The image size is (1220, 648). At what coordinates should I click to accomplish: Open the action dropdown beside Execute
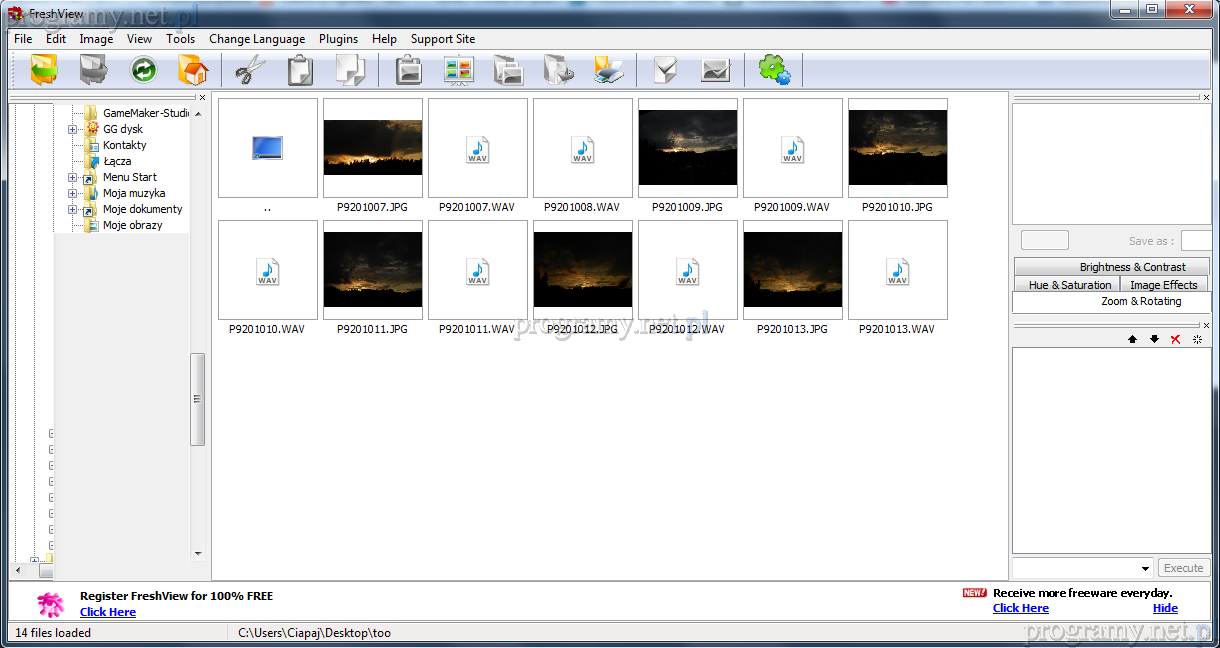click(x=1146, y=568)
